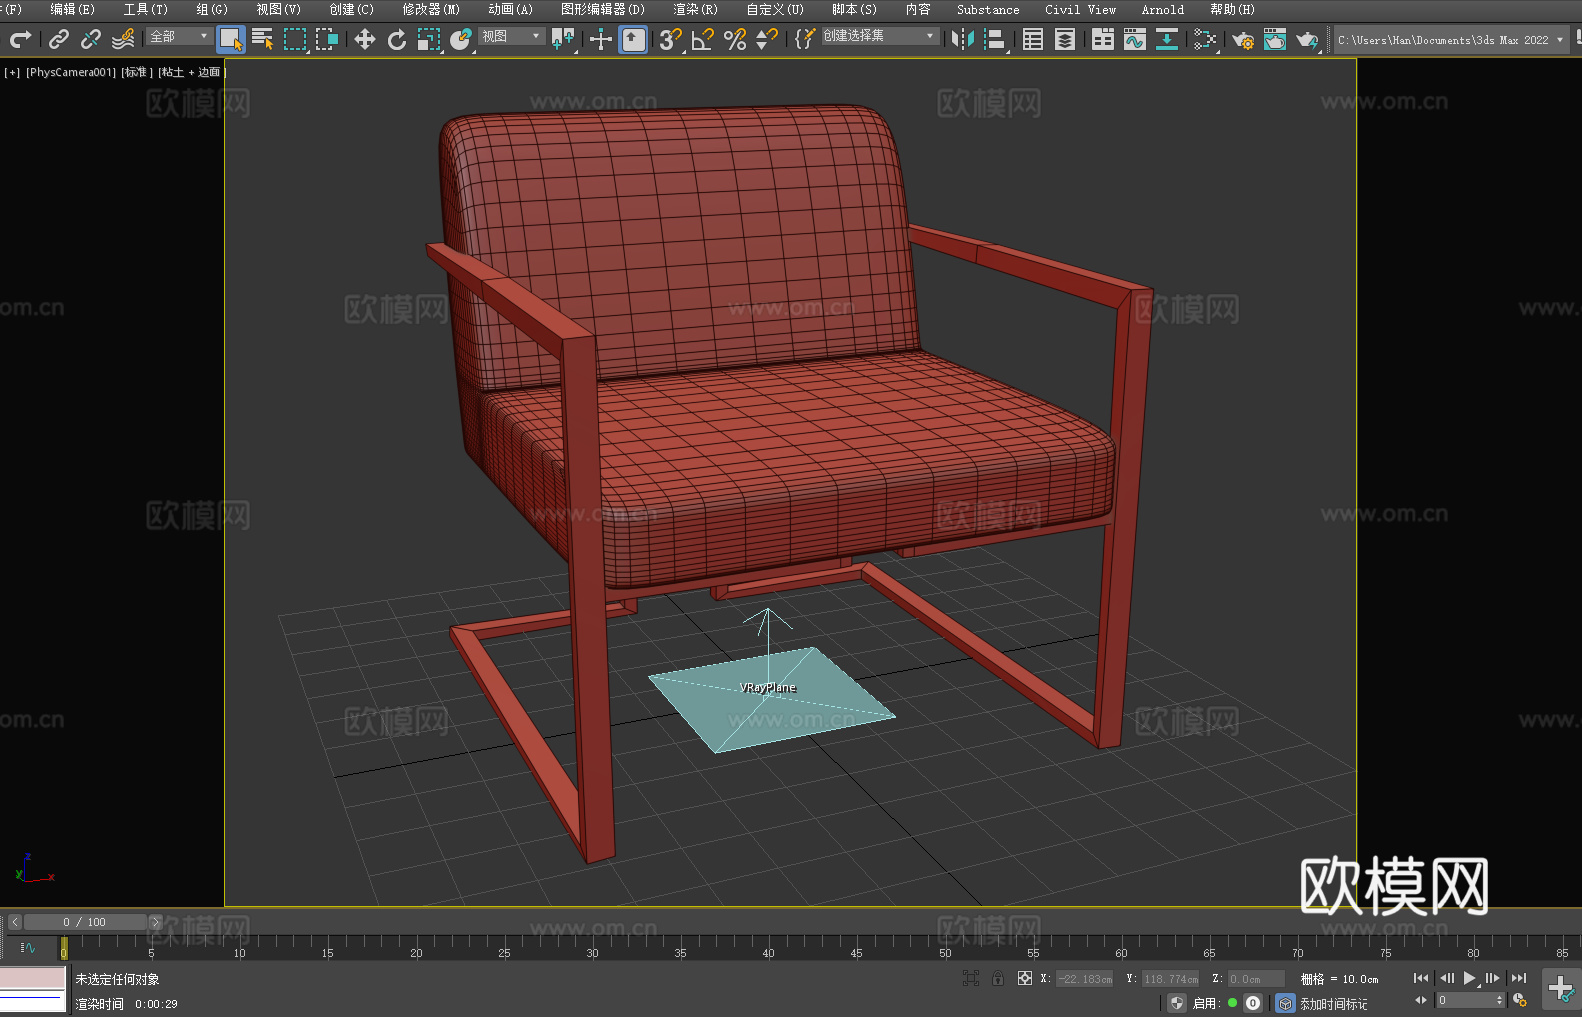Open Render Setup teapot icon
This screenshot has height=1017, width=1582.
click(x=1243, y=39)
